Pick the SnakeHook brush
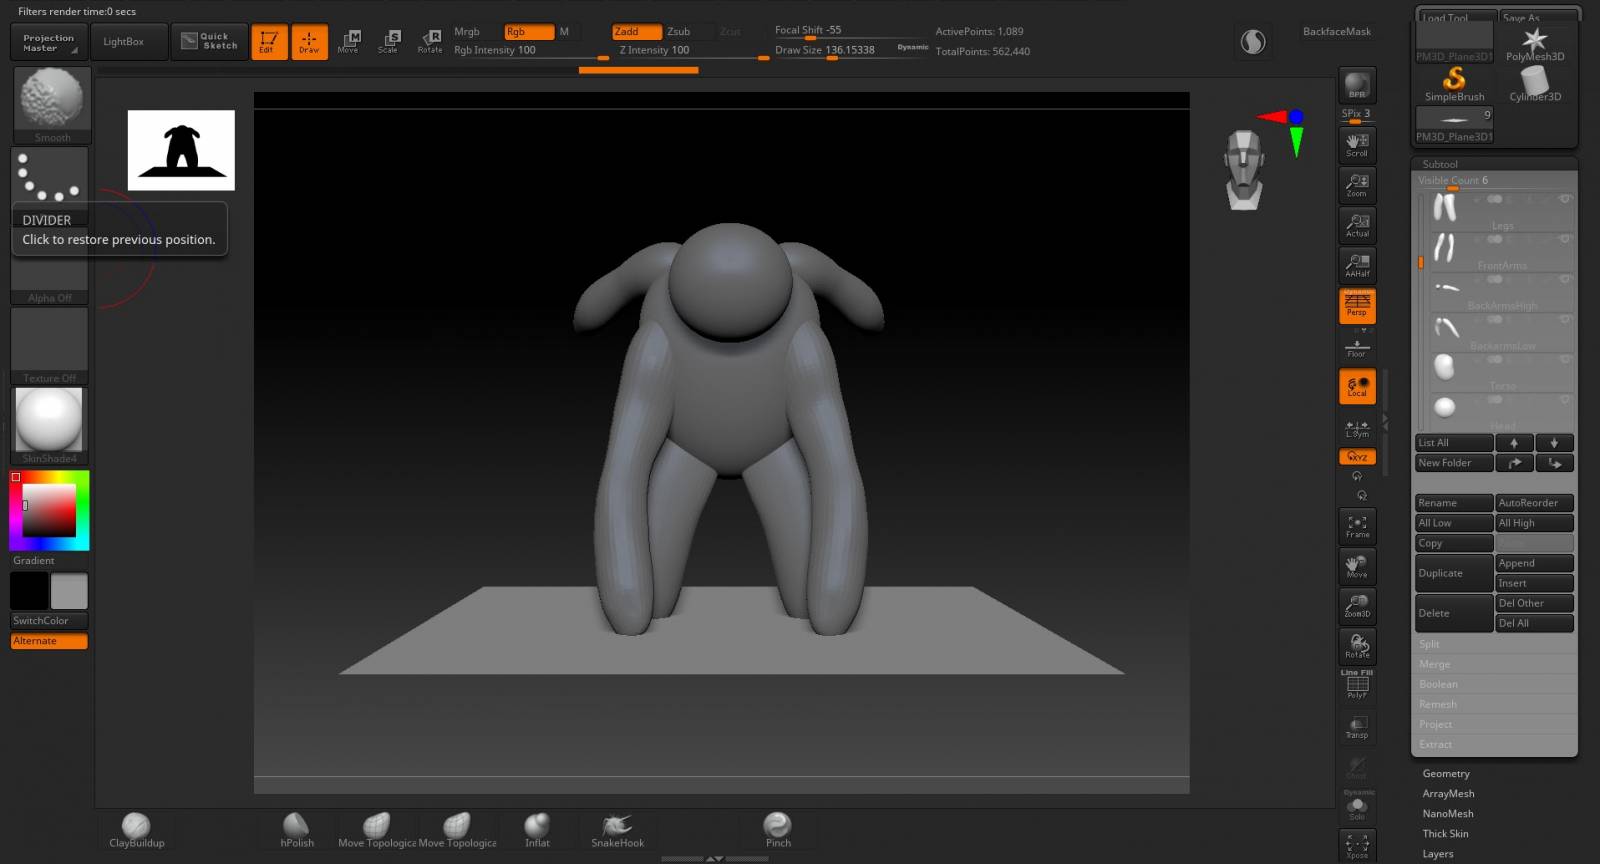The height and width of the screenshot is (864, 1600). [617, 829]
